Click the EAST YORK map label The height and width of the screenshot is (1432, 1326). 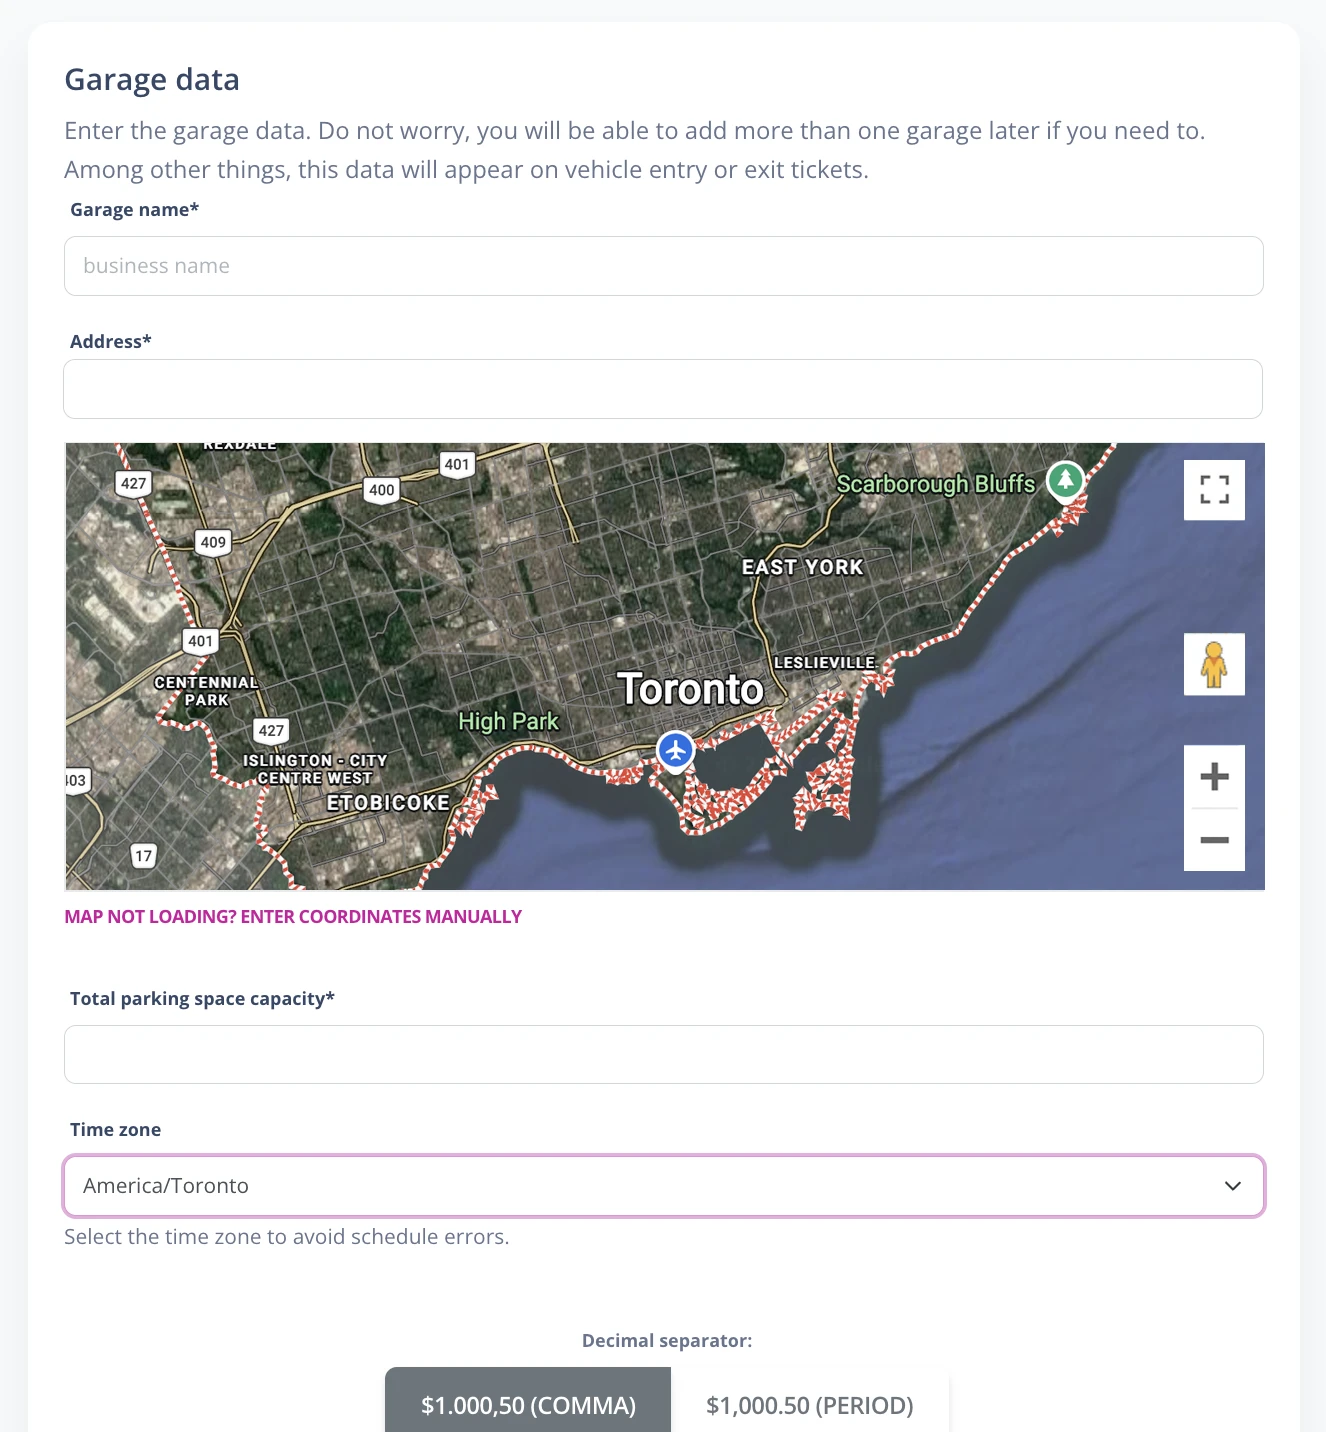(802, 567)
